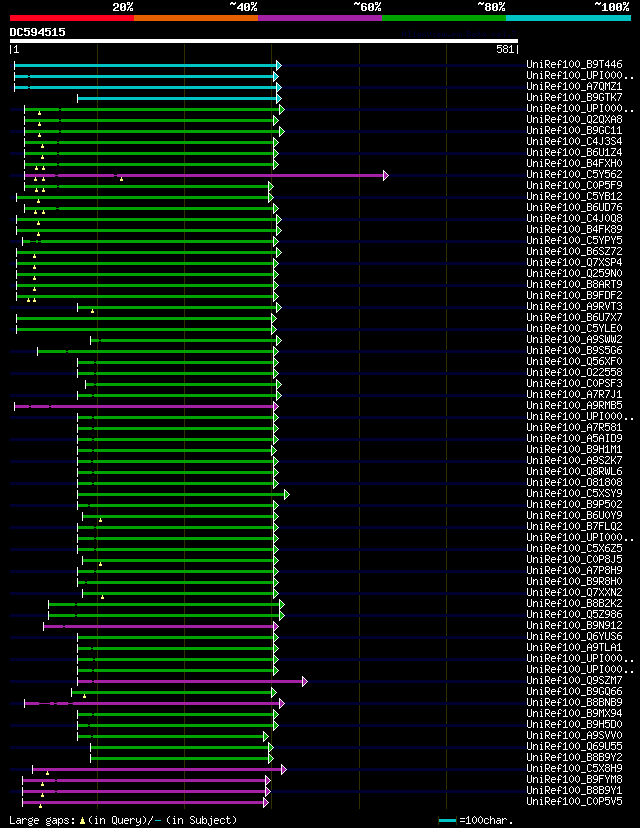Open hit UniRef100_B9FDF2

pyautogui.click(x=574, y=295)
